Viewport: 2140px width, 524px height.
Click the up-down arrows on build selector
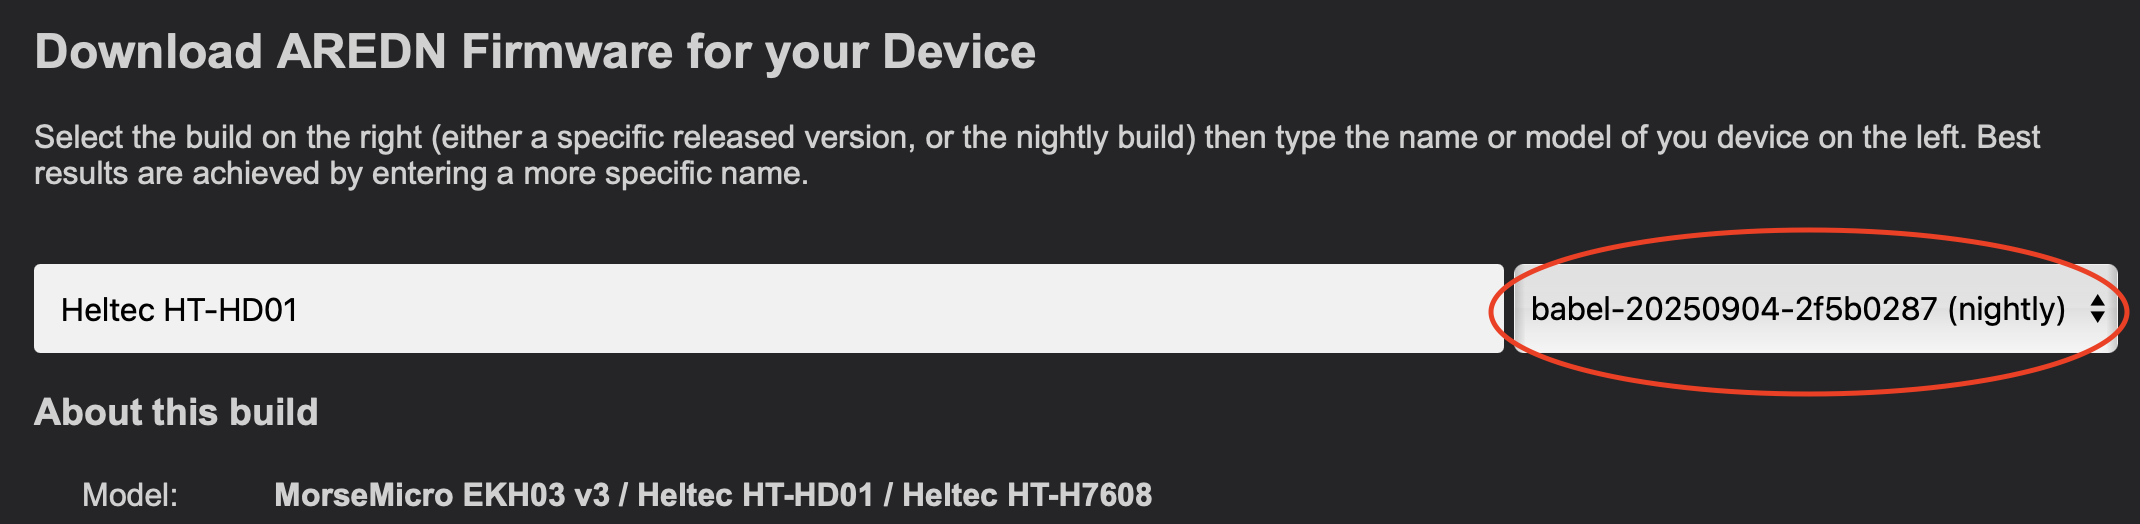click(x=2097, y=309)
